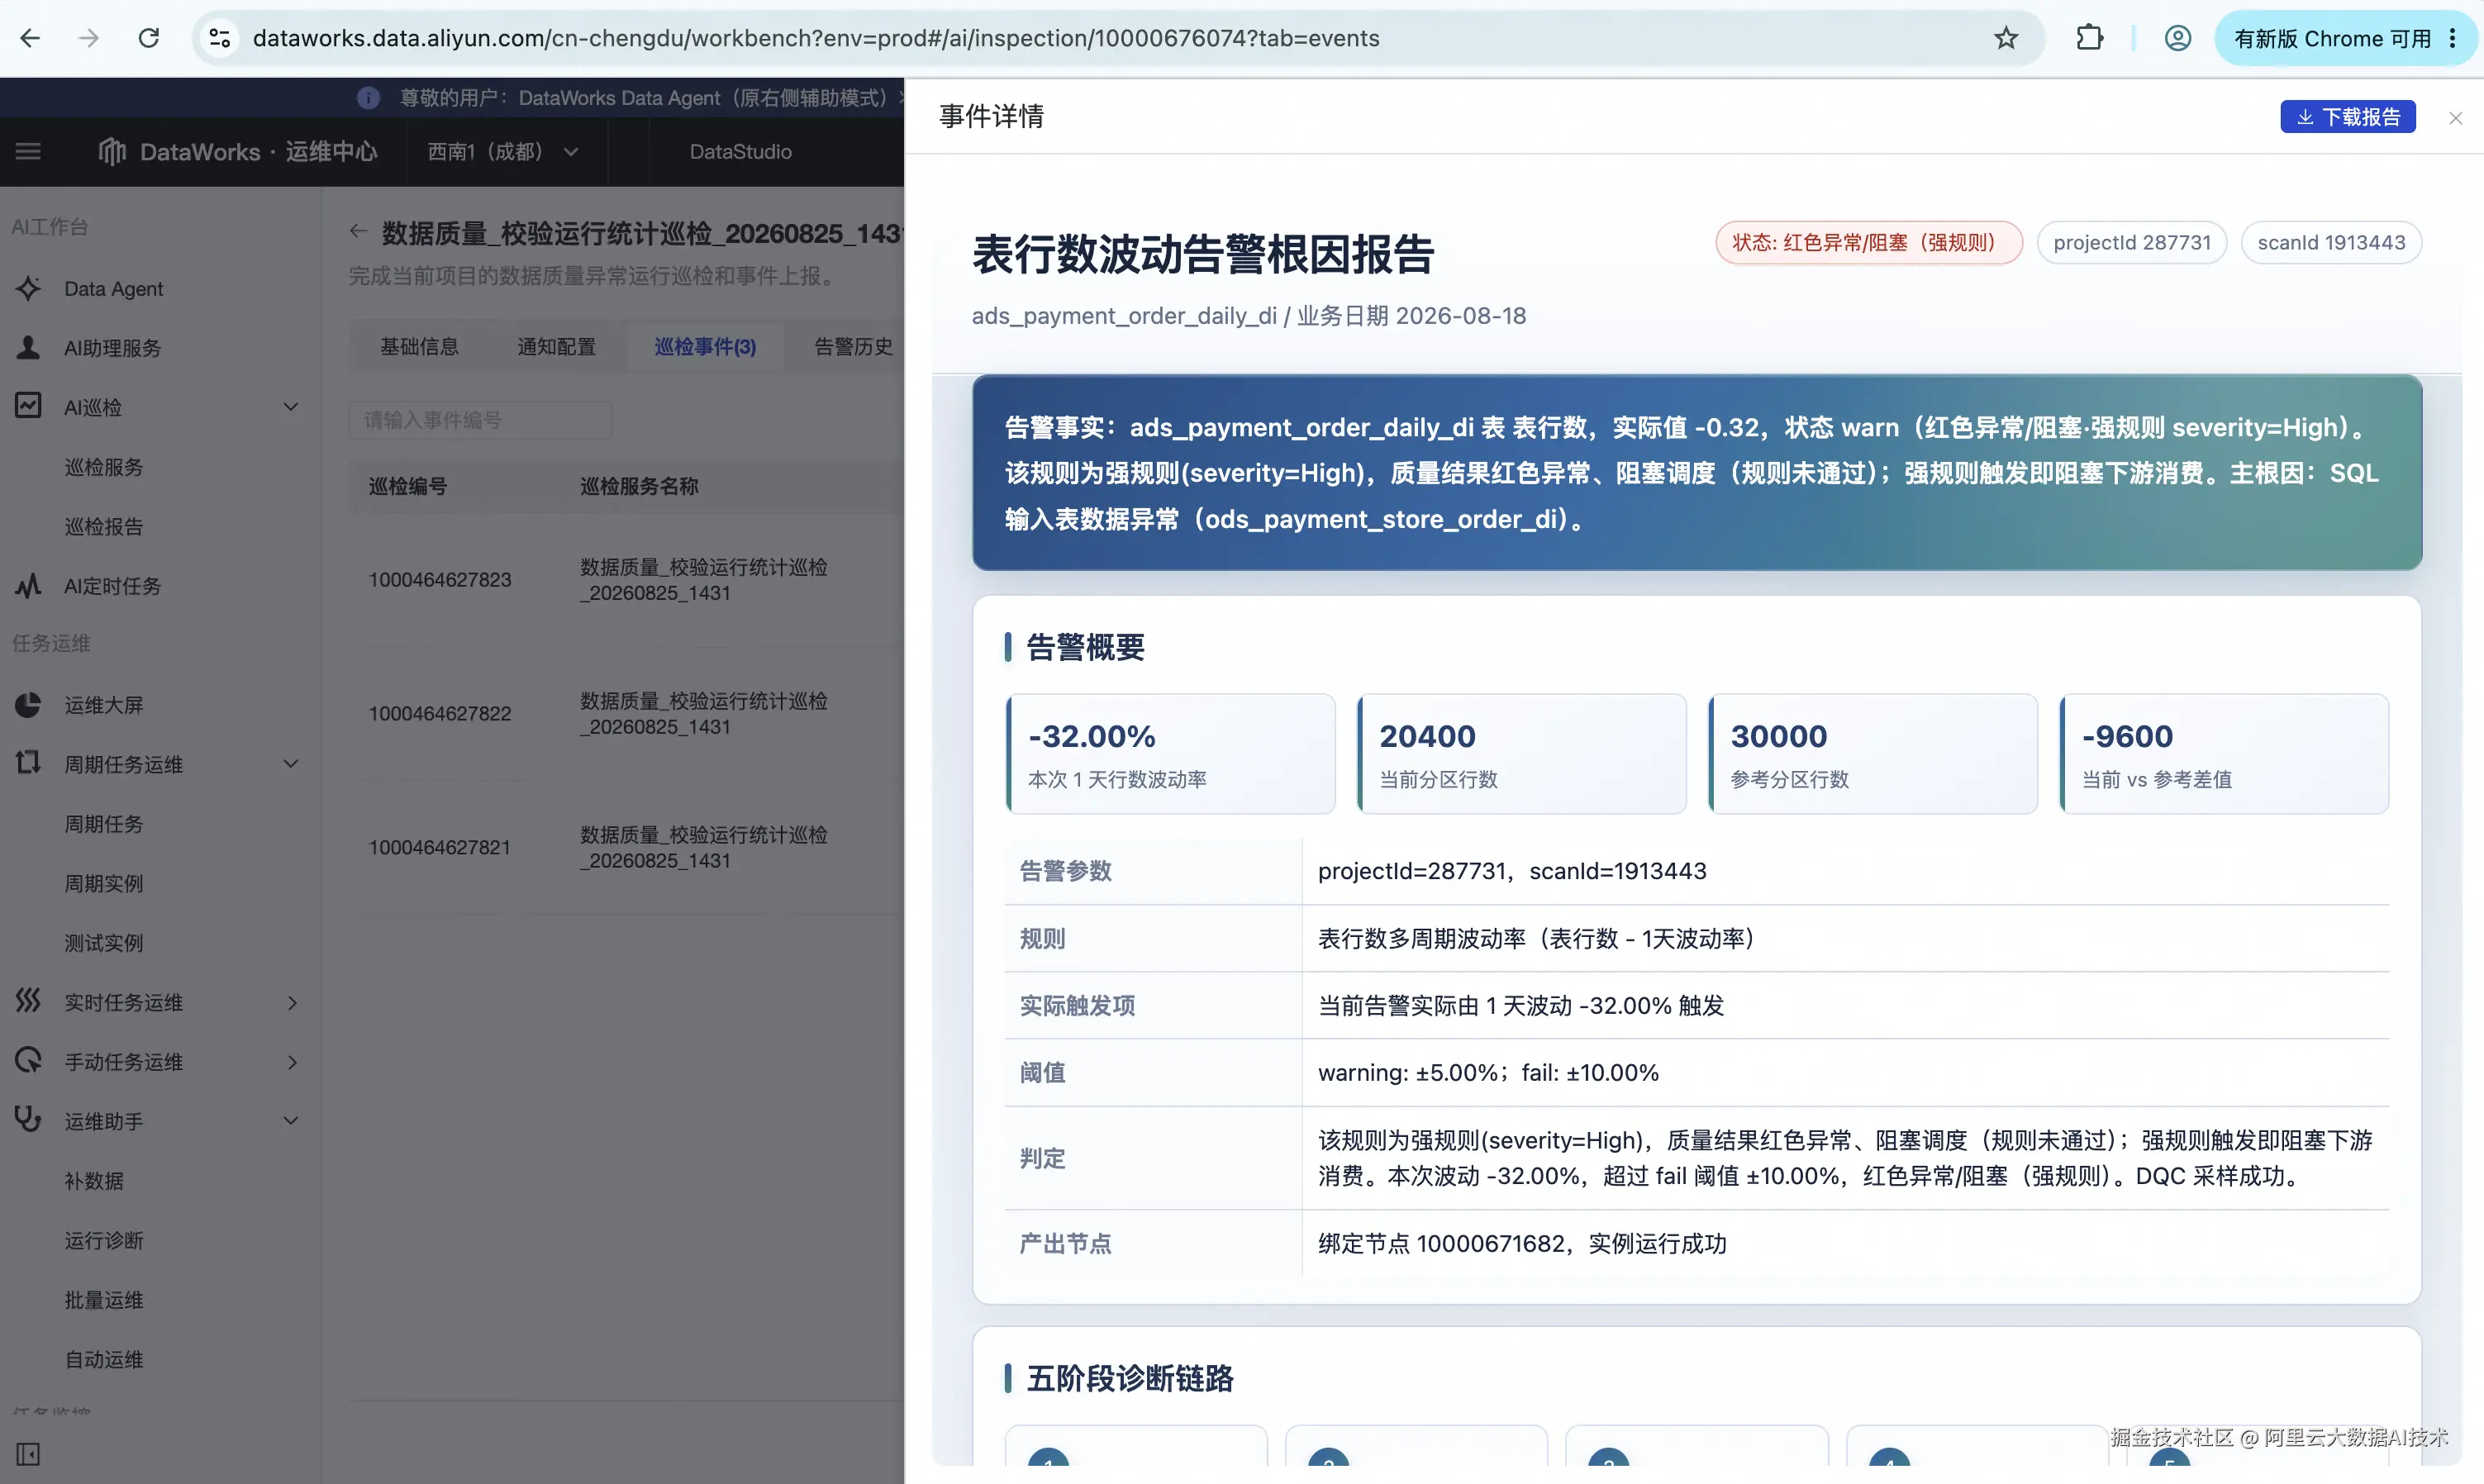Click the AI巡检 sidebar icon

(x=28, y=406)
